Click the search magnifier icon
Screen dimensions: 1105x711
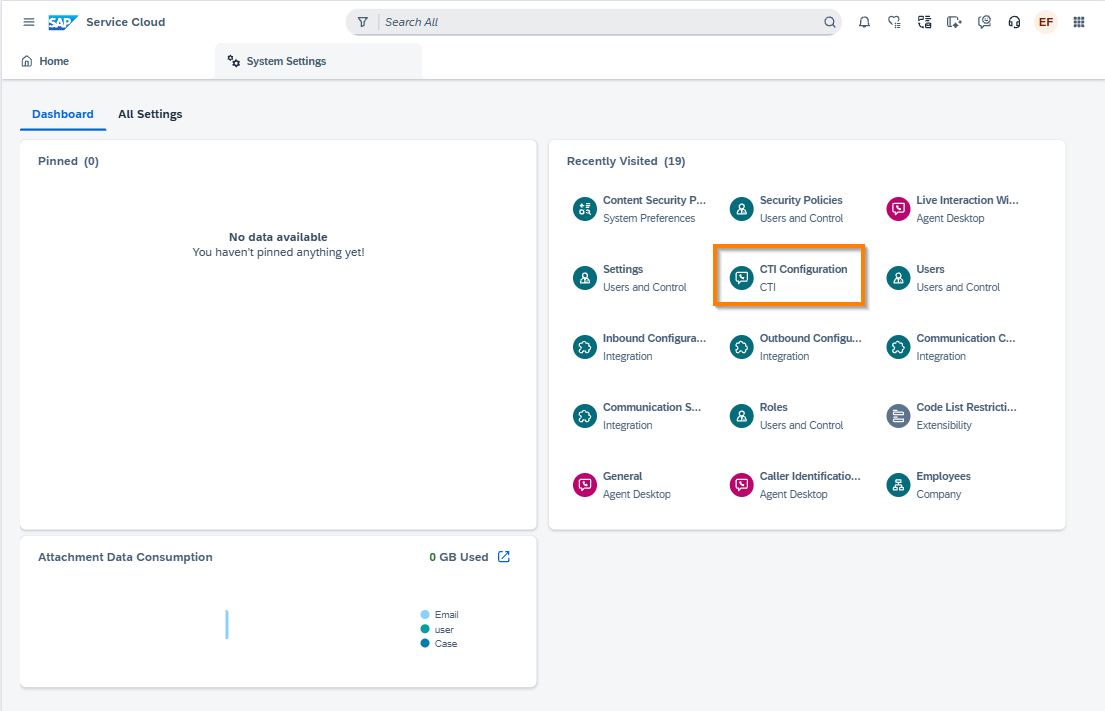[x=829, y=22]
